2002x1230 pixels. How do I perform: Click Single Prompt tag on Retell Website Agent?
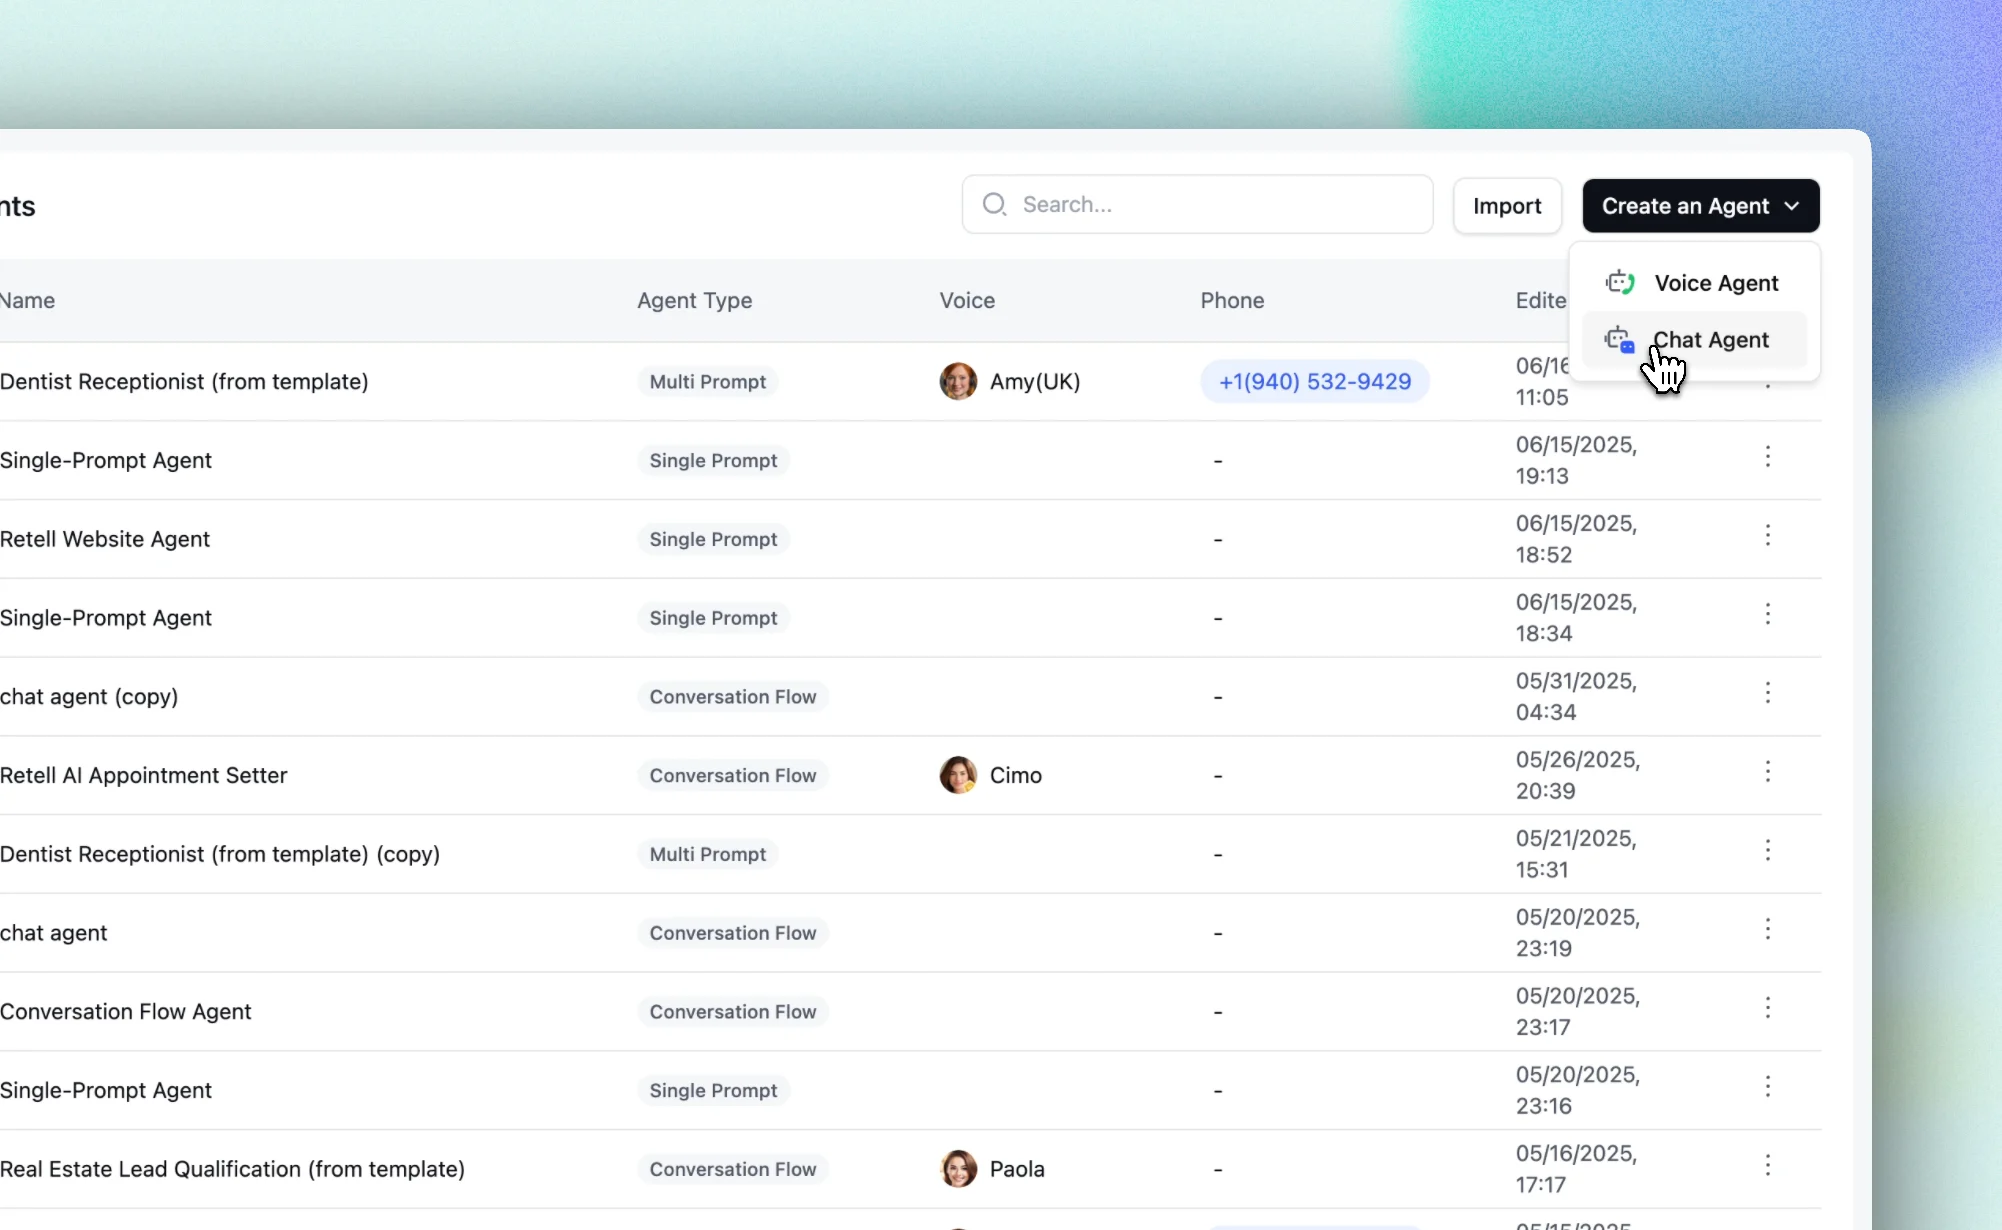pyautogui.click(x=713, y=539)
